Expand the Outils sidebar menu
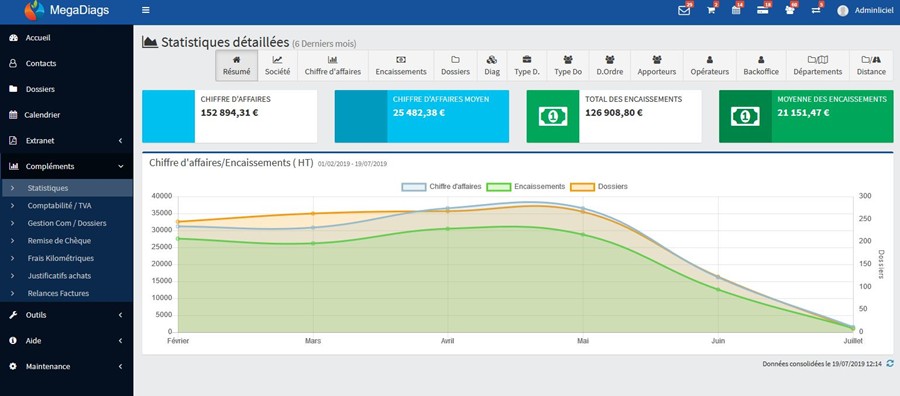Viewport: 900px width, 396px height. point(67,315)
